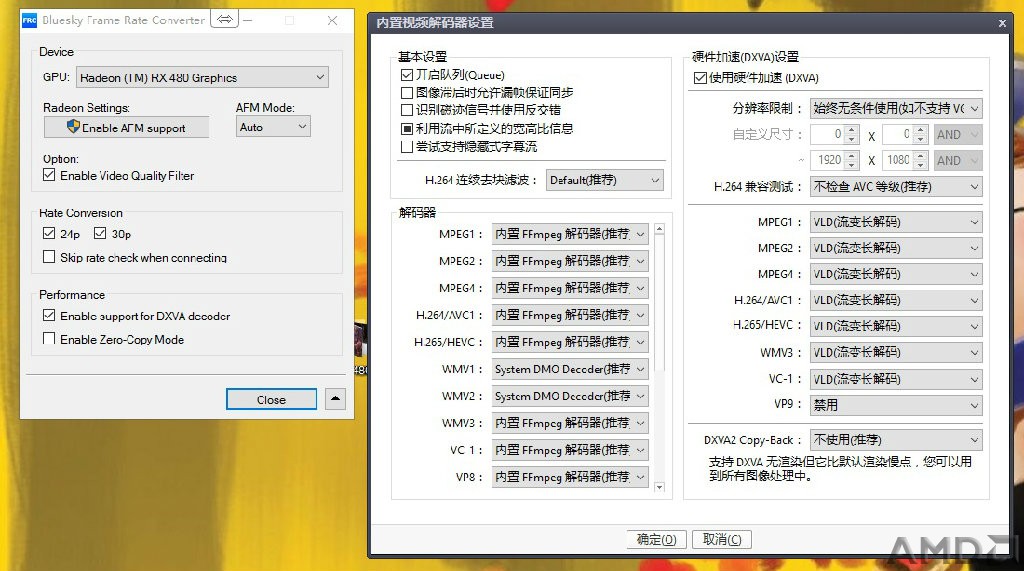This screenshot has height=571, width=1024.
Task: Click the stepper beside the 1080 field
Action: [x=920, y=160]
